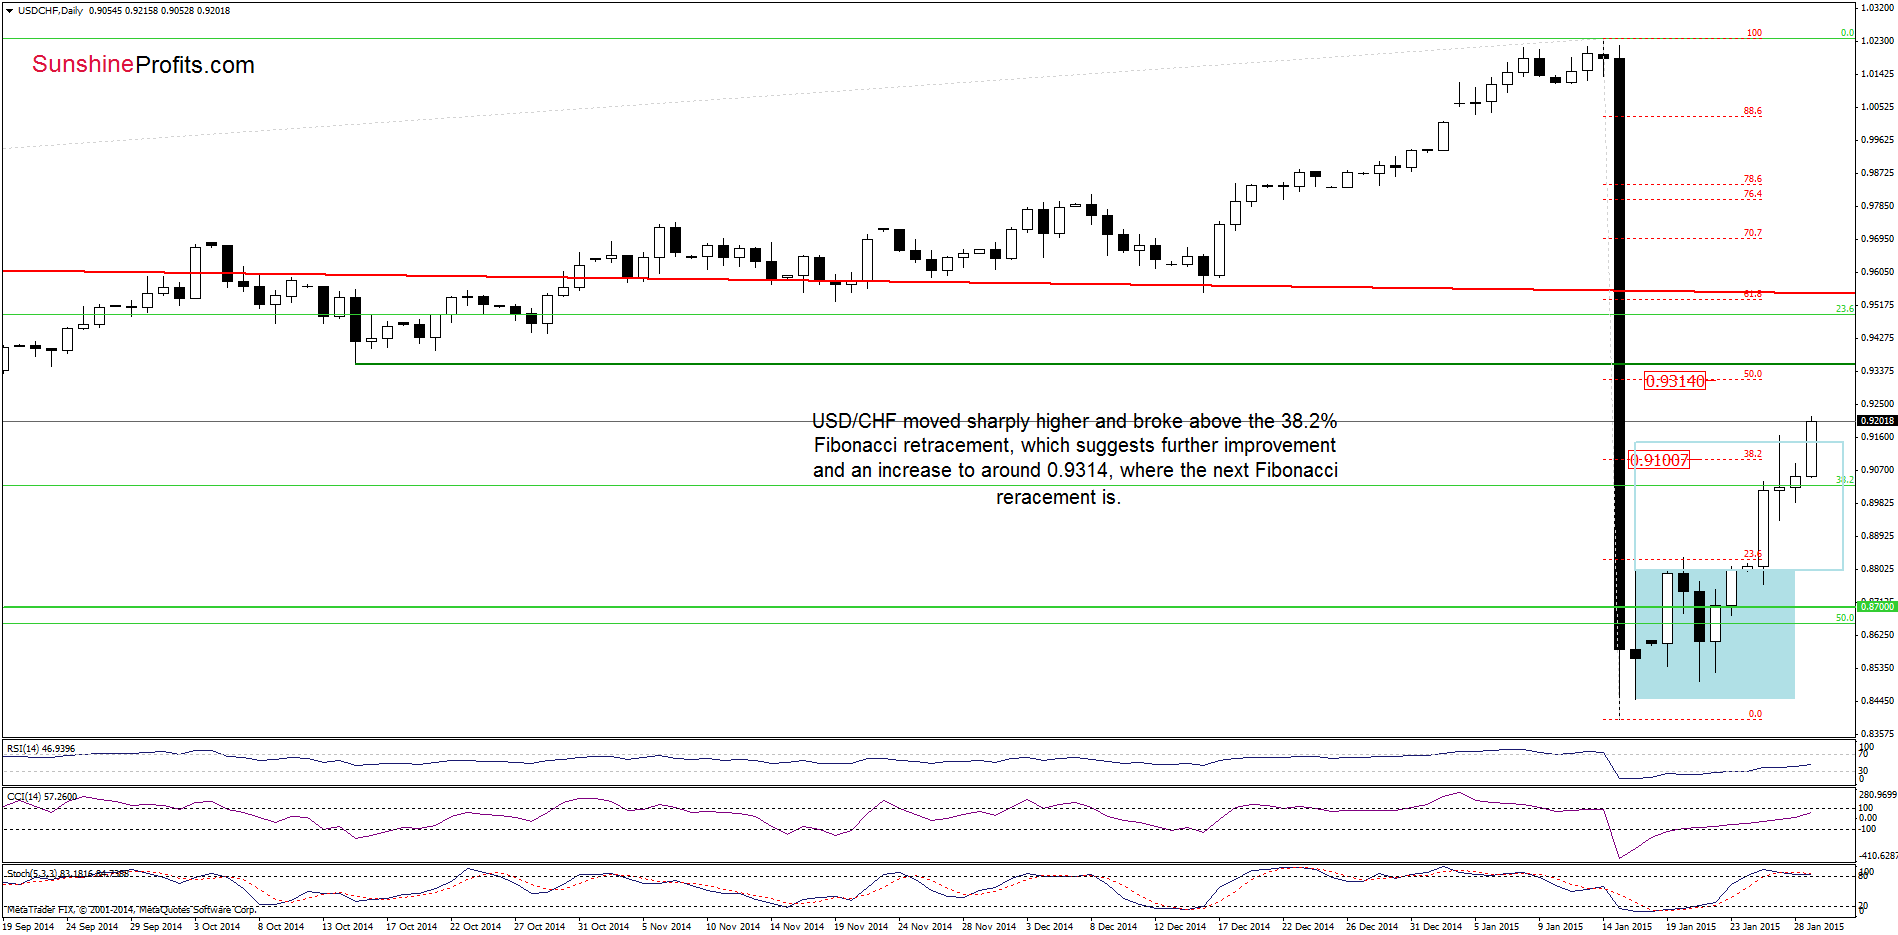The width and height of the screenshot is (1898, 935).
Task: Click the 0.89825 price axis label
Action: [1877, 502]
